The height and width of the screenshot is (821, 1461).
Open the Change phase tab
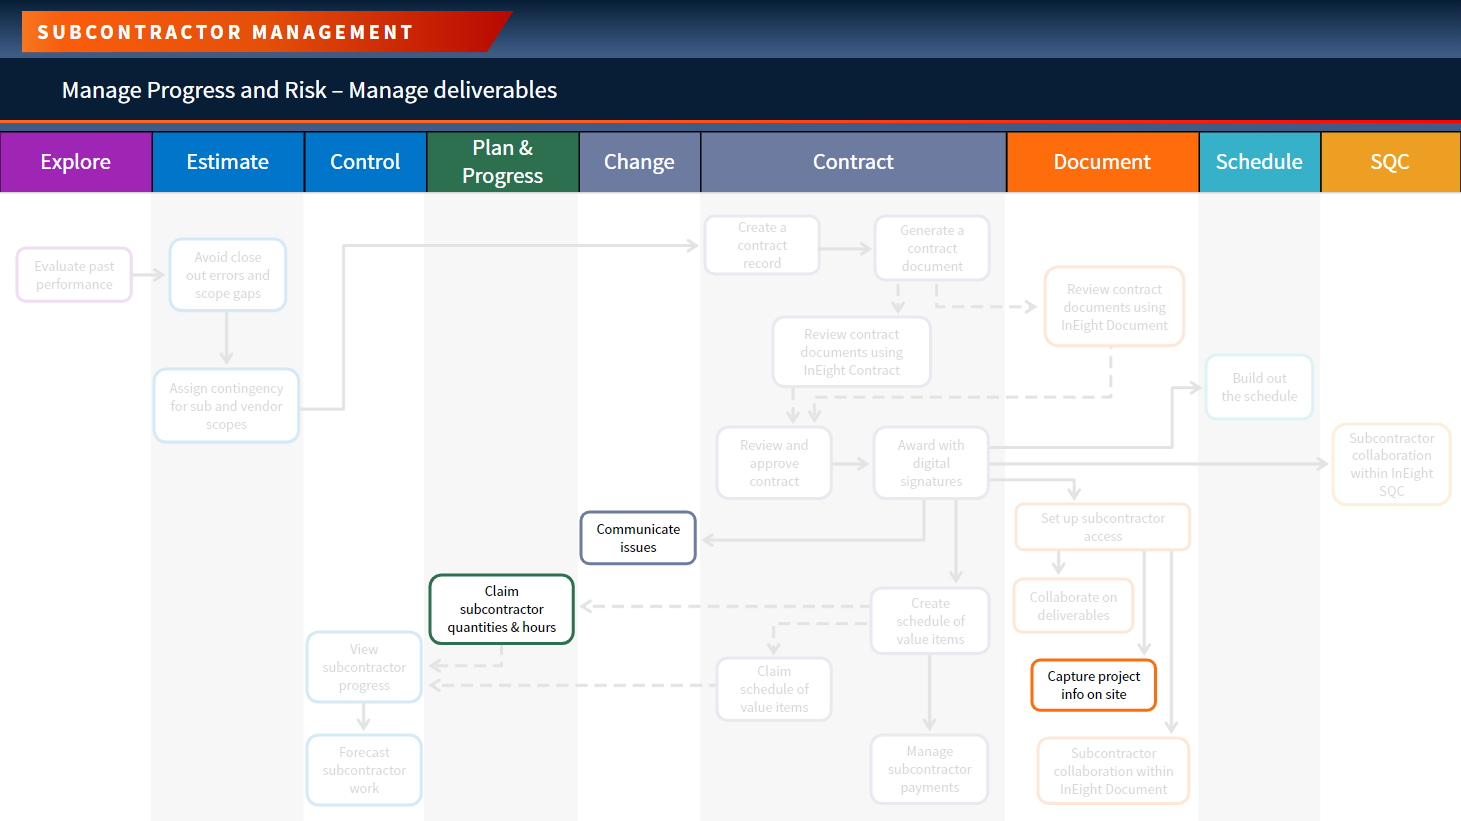coord(639,162)
